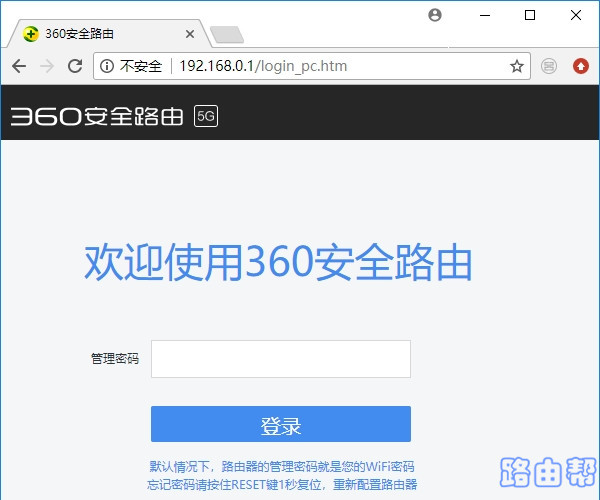Click the red update arrow icon
This screenshot has width=600, height=500.
pos(580,66)
